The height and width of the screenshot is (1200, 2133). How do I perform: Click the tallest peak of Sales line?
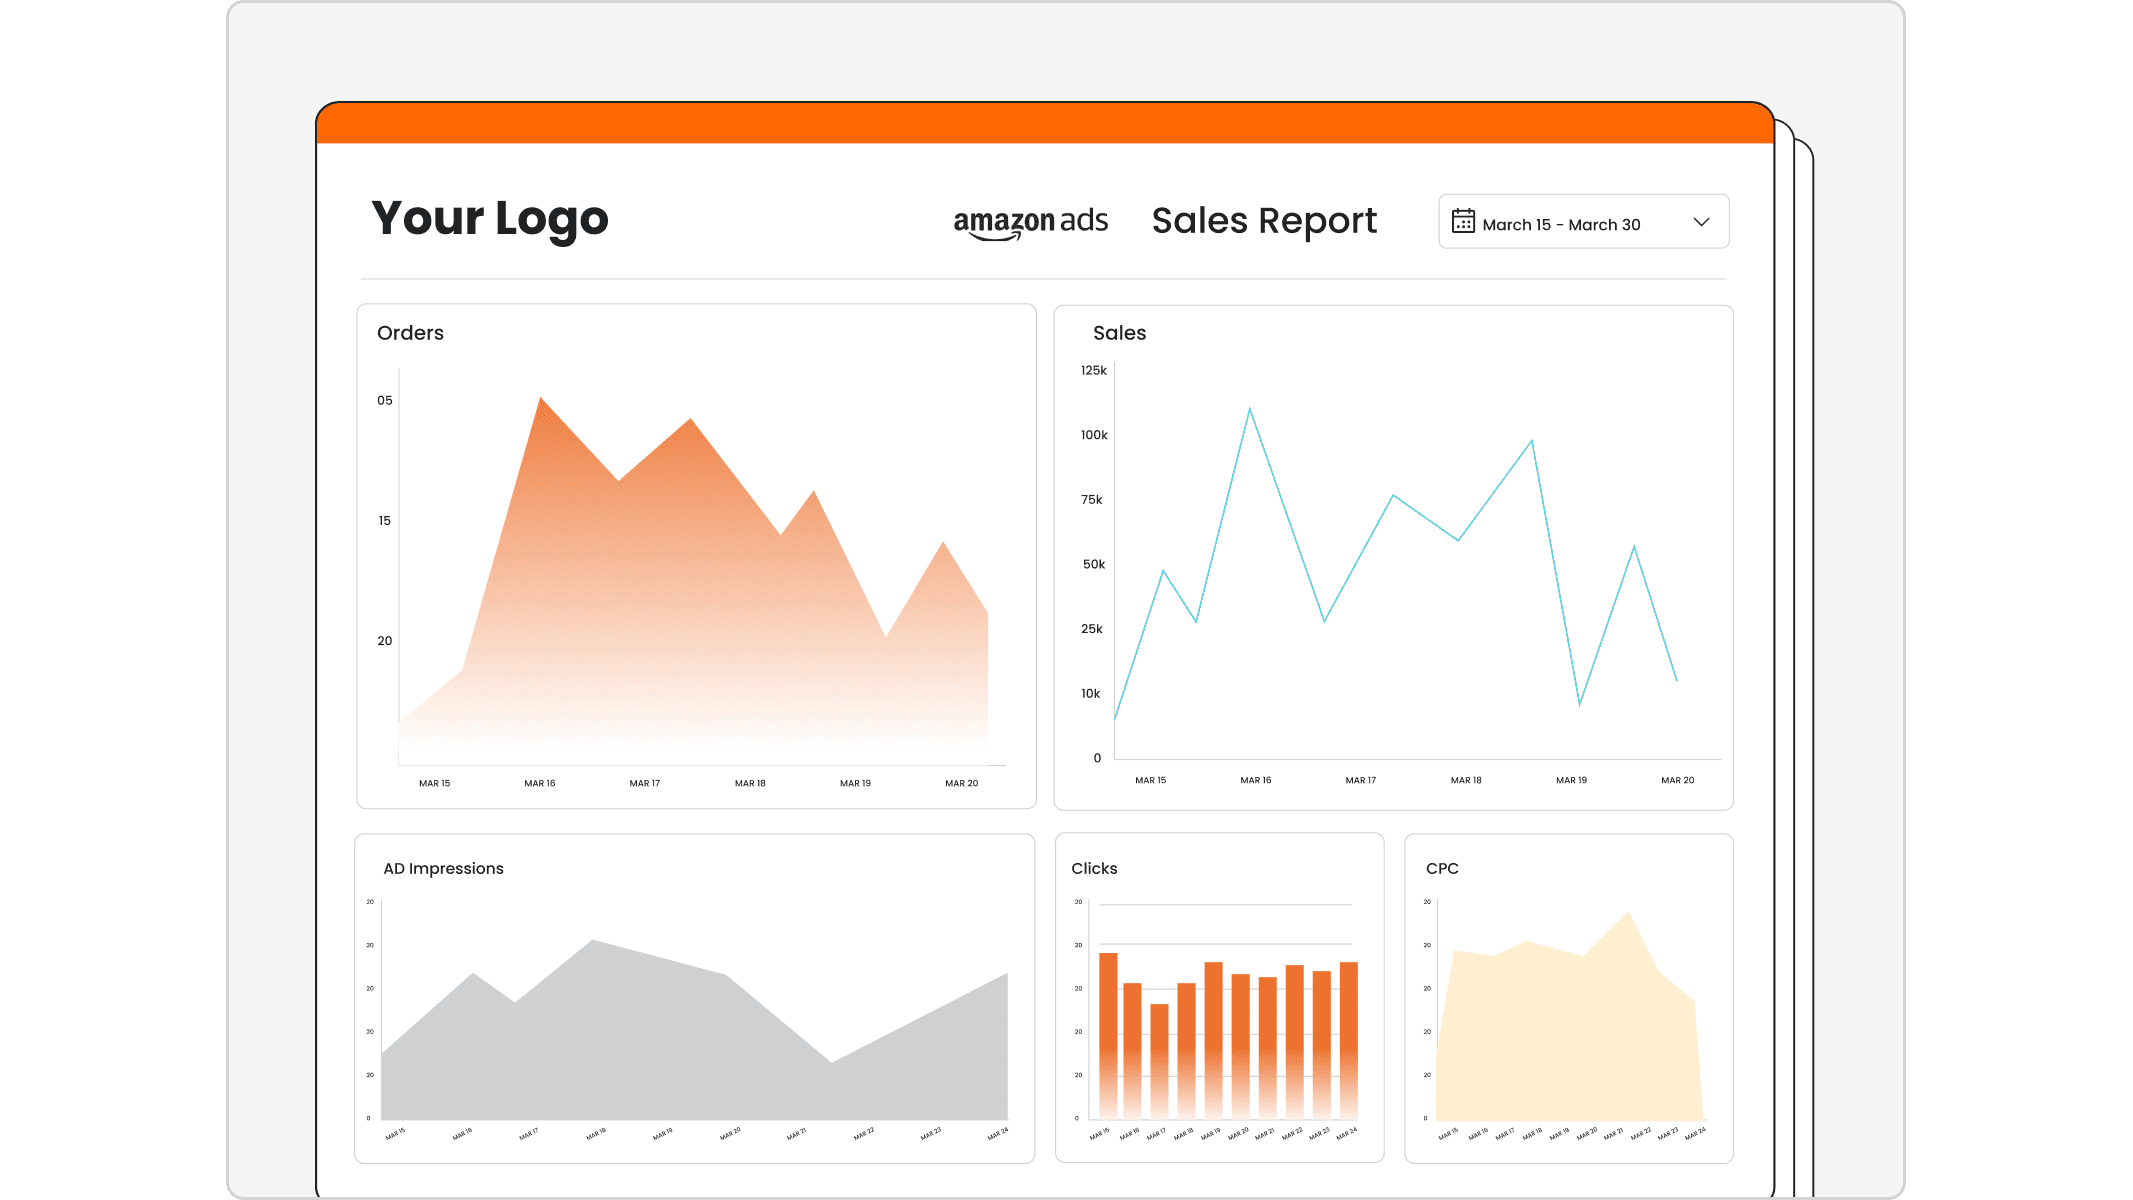pyautogui.click(x=1249, y=409)
